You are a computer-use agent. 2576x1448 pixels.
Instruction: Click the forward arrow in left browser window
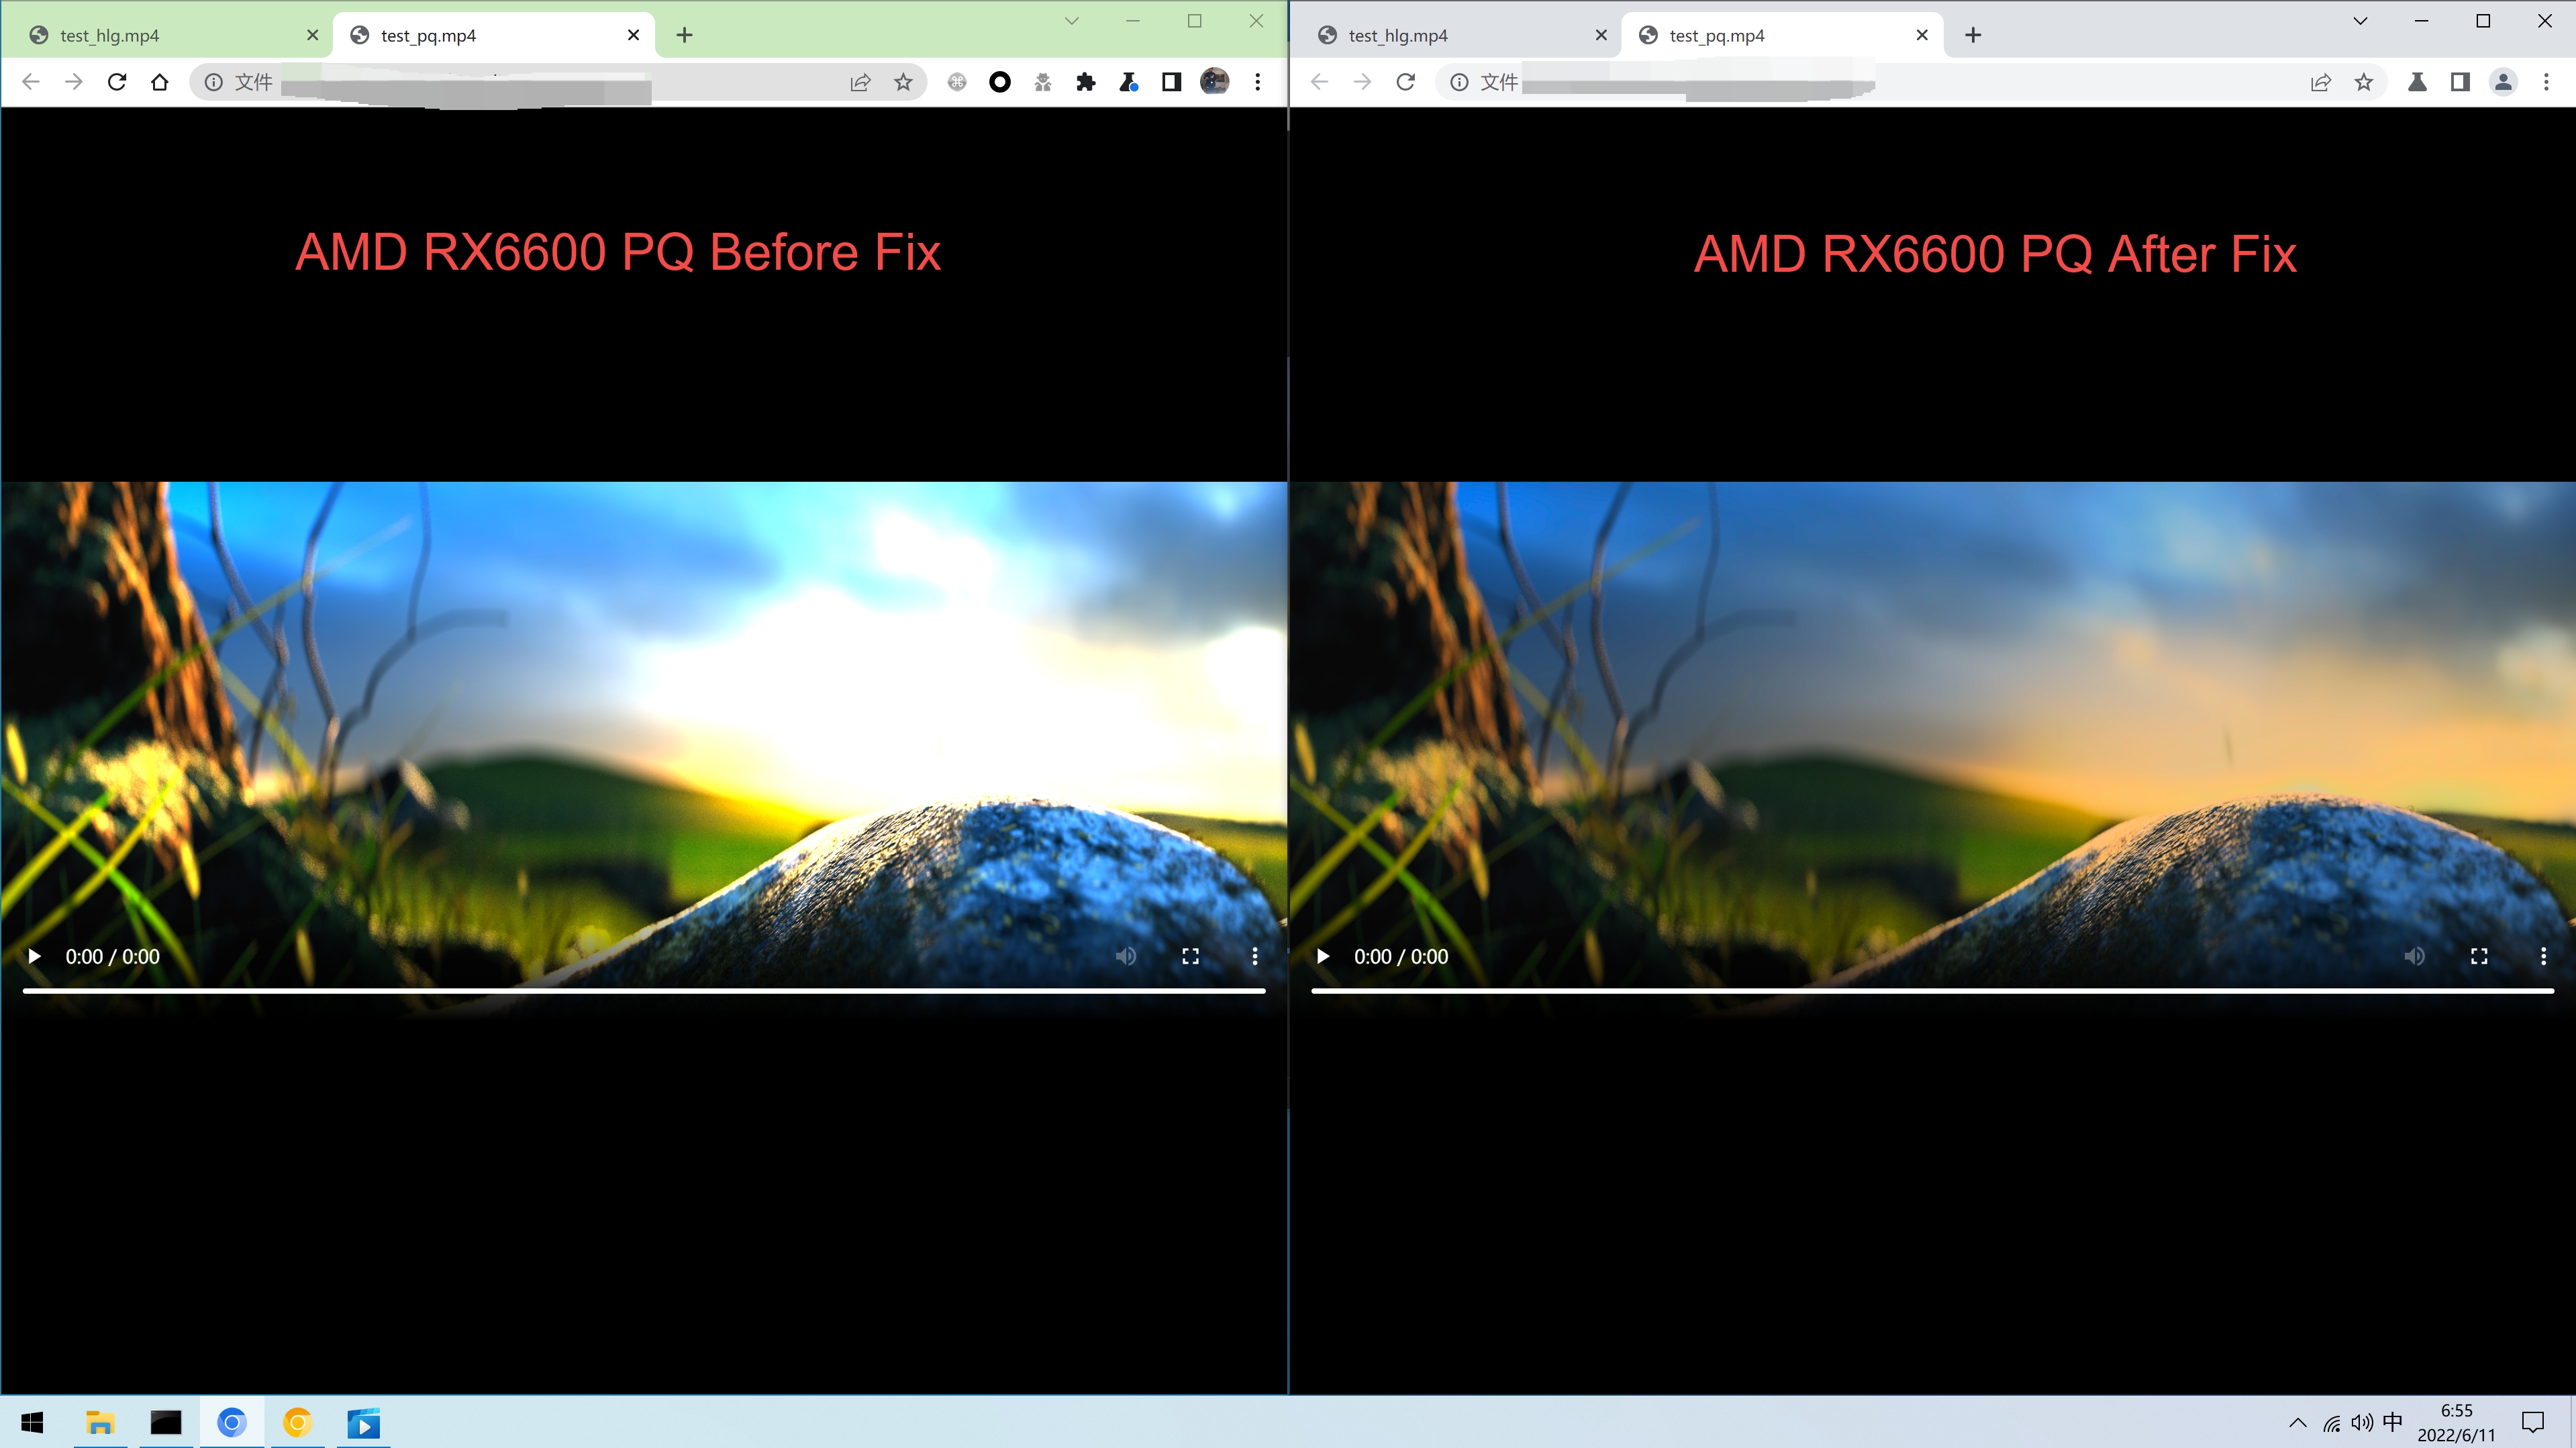74,82
